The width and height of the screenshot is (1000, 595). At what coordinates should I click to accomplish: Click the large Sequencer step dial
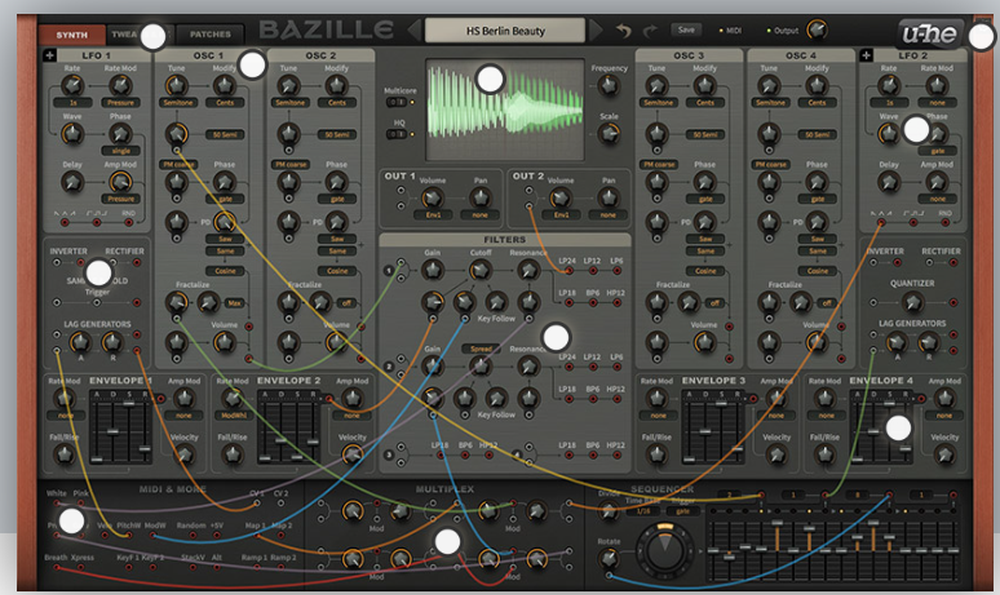665,550
